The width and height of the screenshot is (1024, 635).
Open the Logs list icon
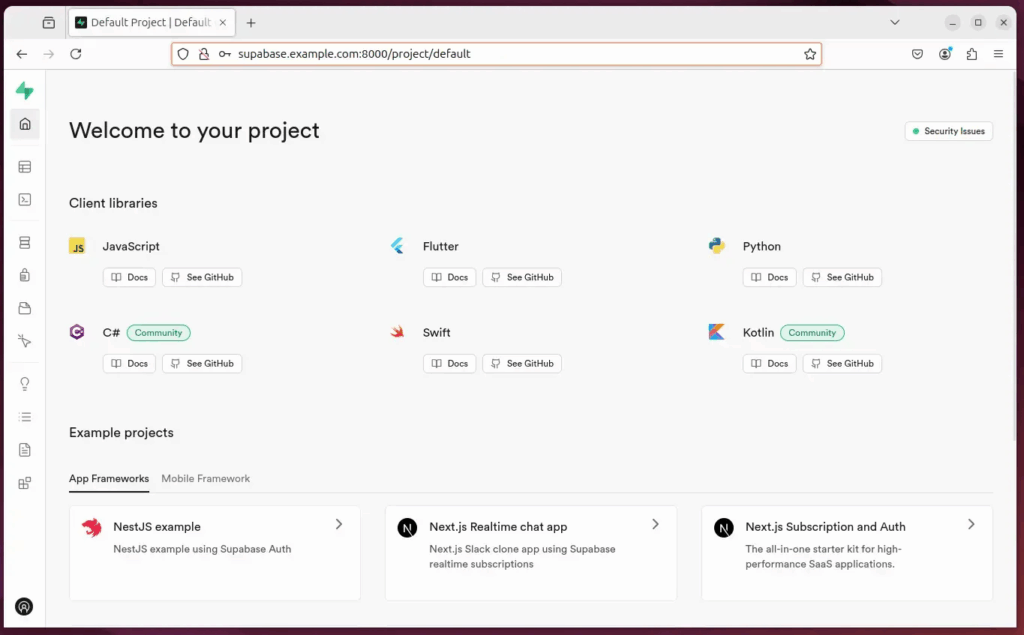point(25,417)
